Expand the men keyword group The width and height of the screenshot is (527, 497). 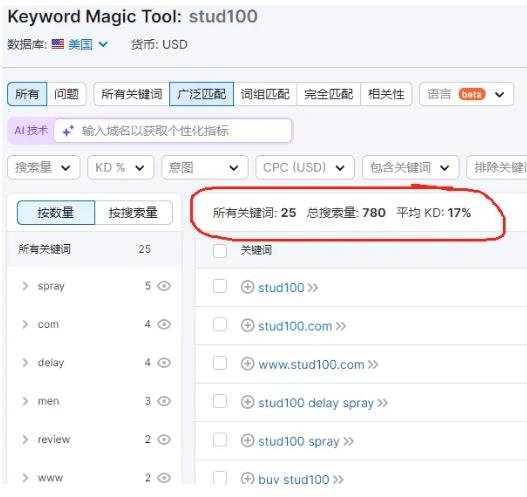(x=25, y=401)
